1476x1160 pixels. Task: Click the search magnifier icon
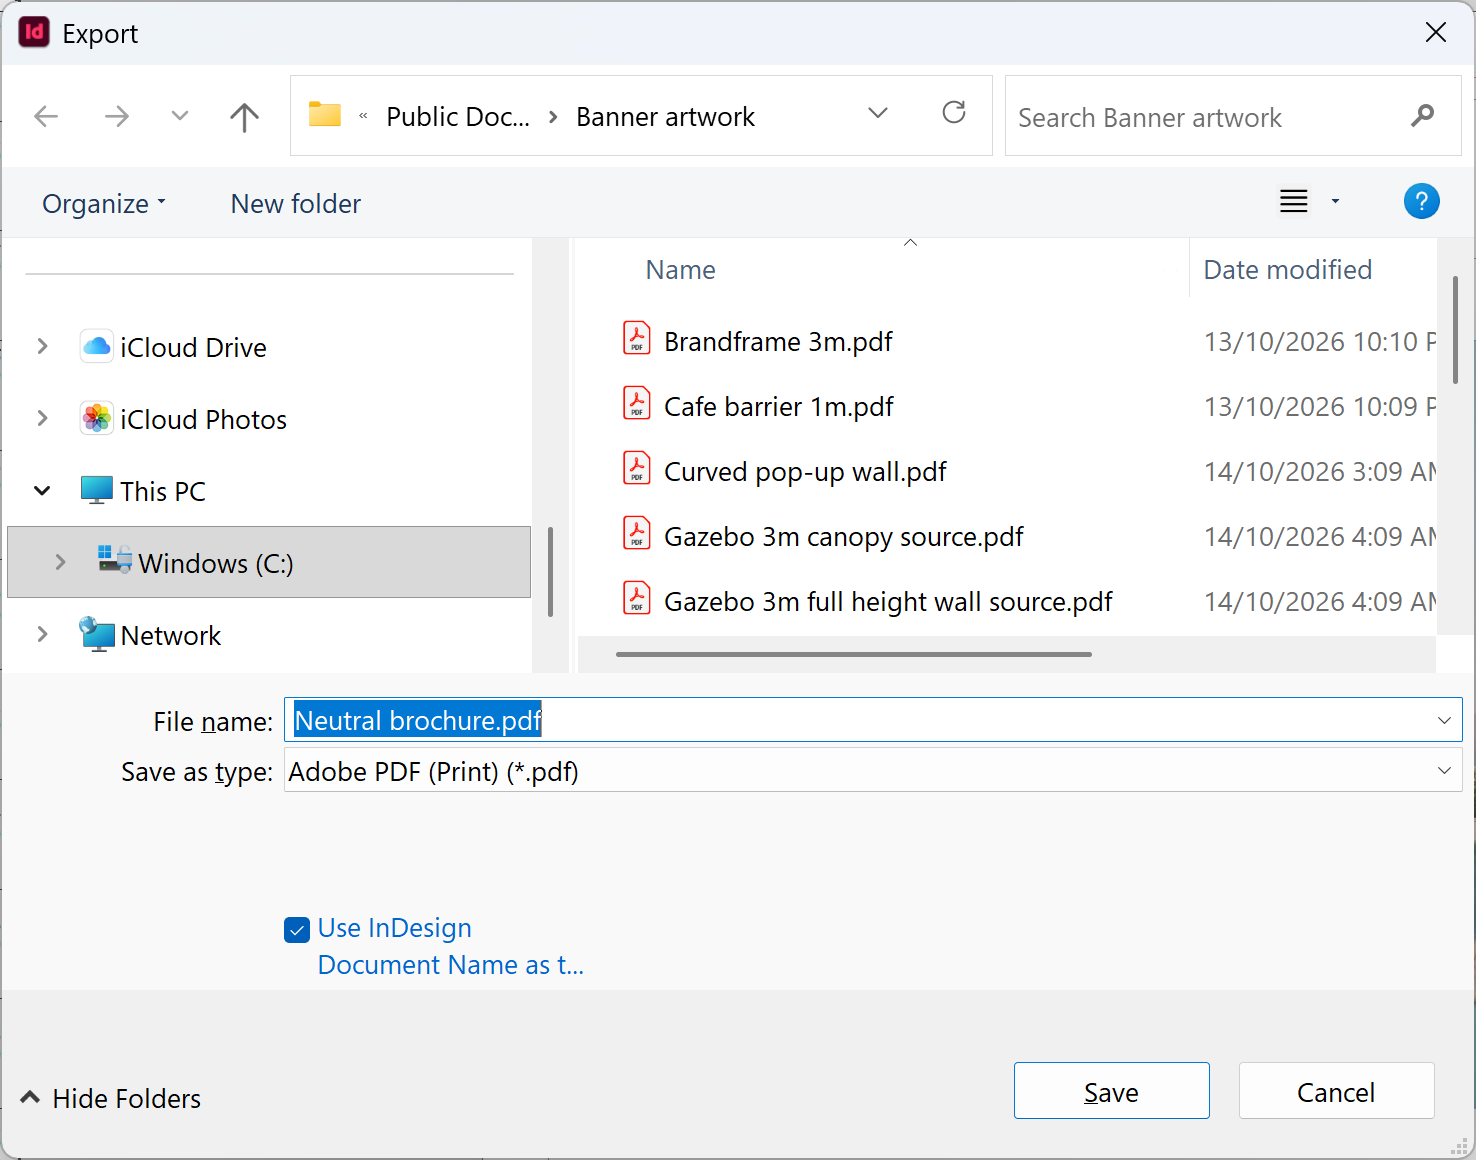(x=1422, y=116)
